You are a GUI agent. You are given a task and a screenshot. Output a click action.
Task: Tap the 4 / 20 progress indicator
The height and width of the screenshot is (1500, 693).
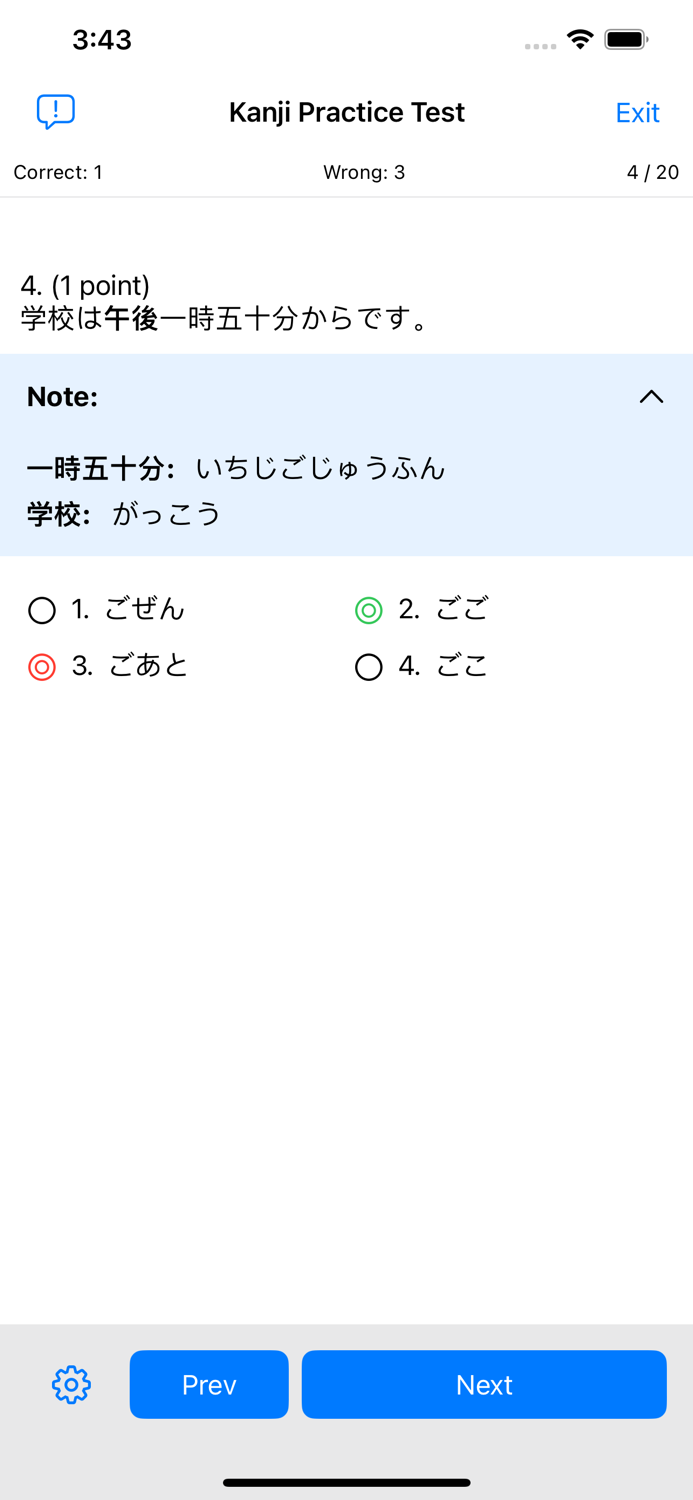click(x=652, y=172)
